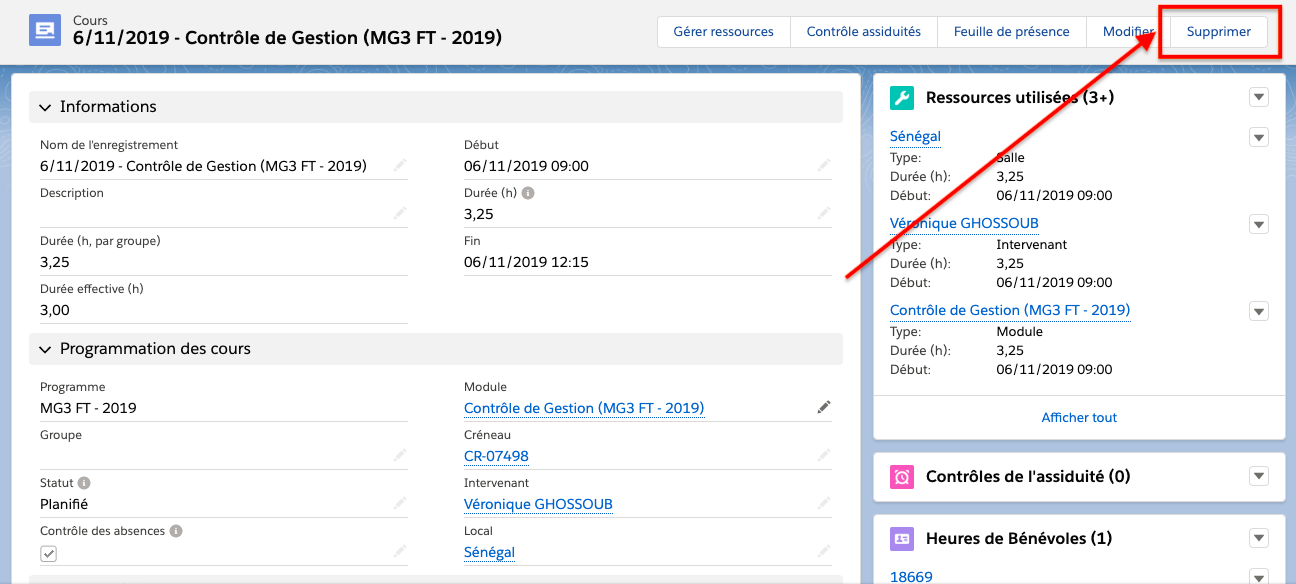The width and height of the screenshot is (1296, 584).
Task: Edit the Module field with pencil icon
Action: point(823,407)
